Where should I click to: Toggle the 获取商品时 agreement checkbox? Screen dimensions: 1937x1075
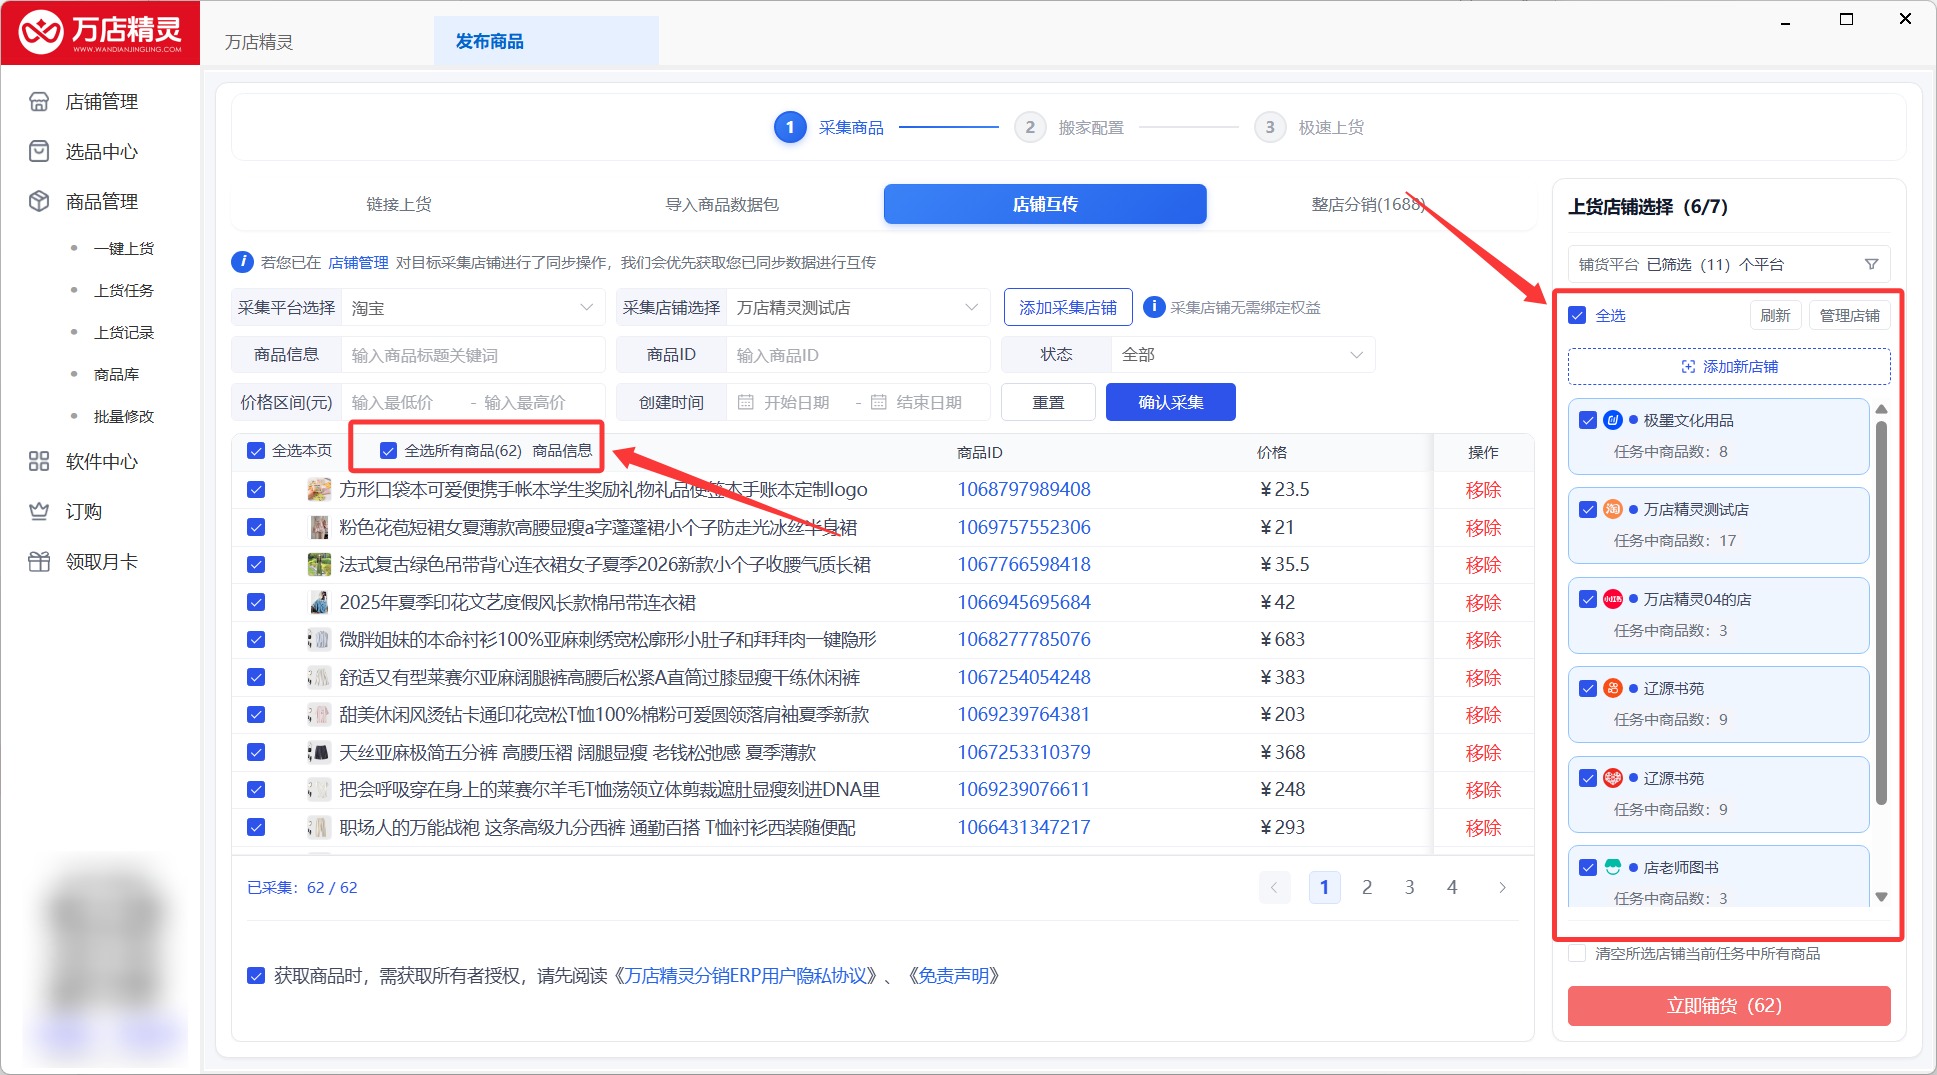pos(256,975)
